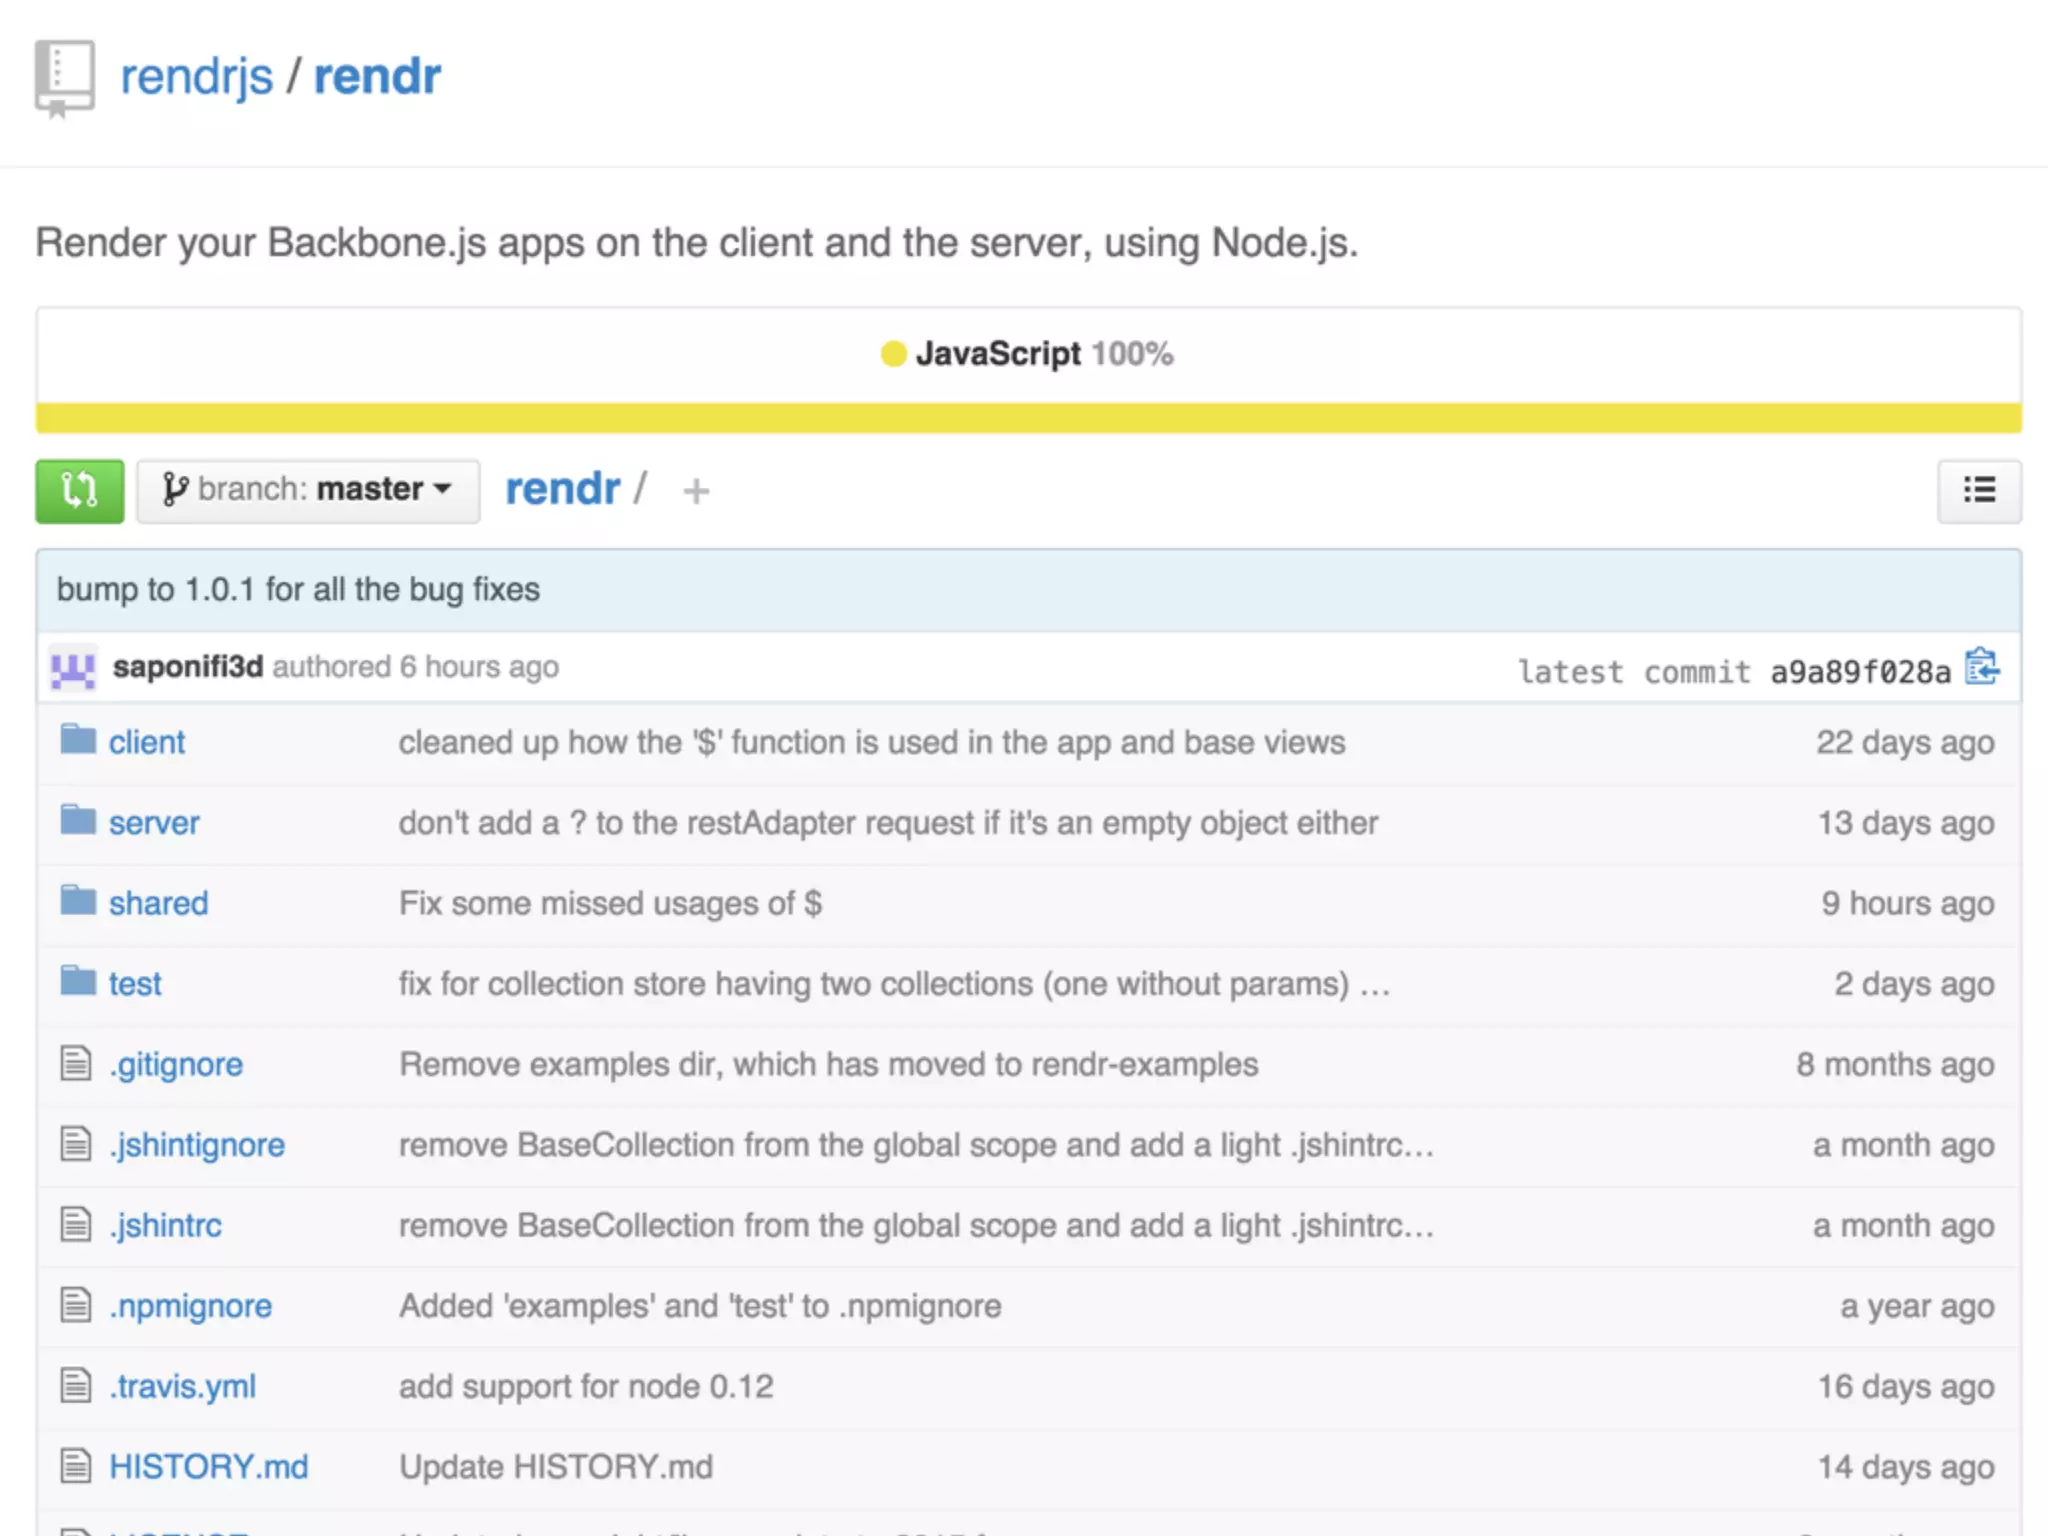Click '9 hours ago' timestamp on shared row
Viewport: 2048px width, 1536px height.
click(1907, 903)
